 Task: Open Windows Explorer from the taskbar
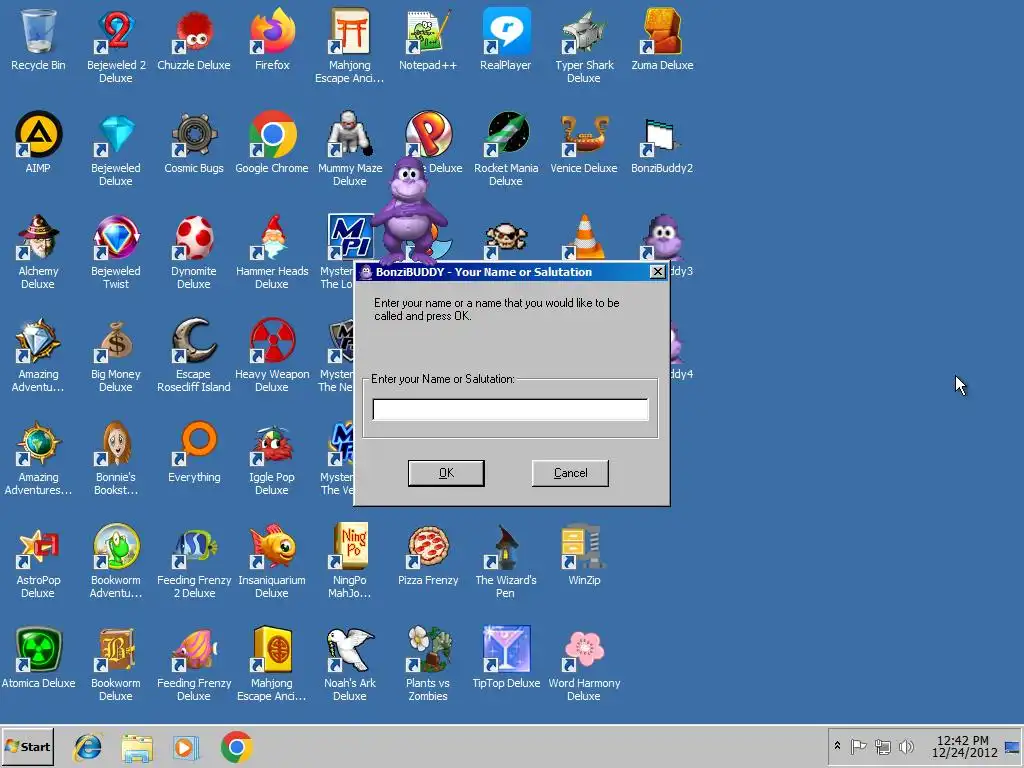(x=137, y=747)
